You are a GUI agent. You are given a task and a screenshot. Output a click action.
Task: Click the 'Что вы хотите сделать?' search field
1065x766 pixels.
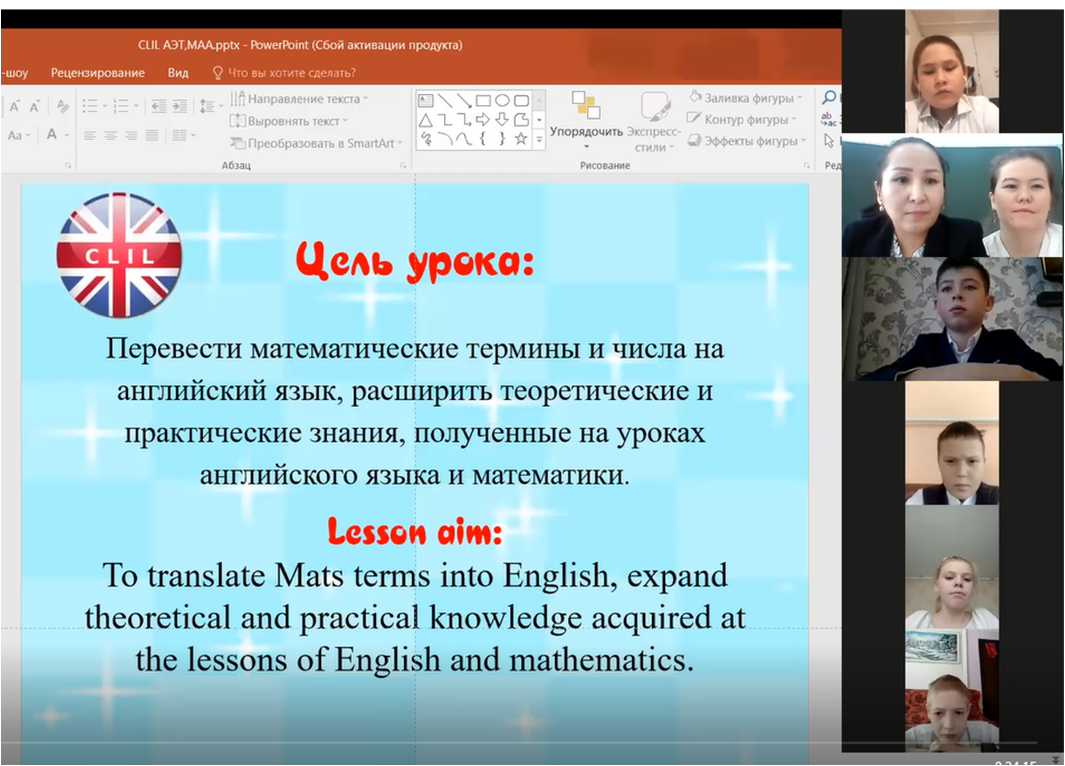pos(291,73)
